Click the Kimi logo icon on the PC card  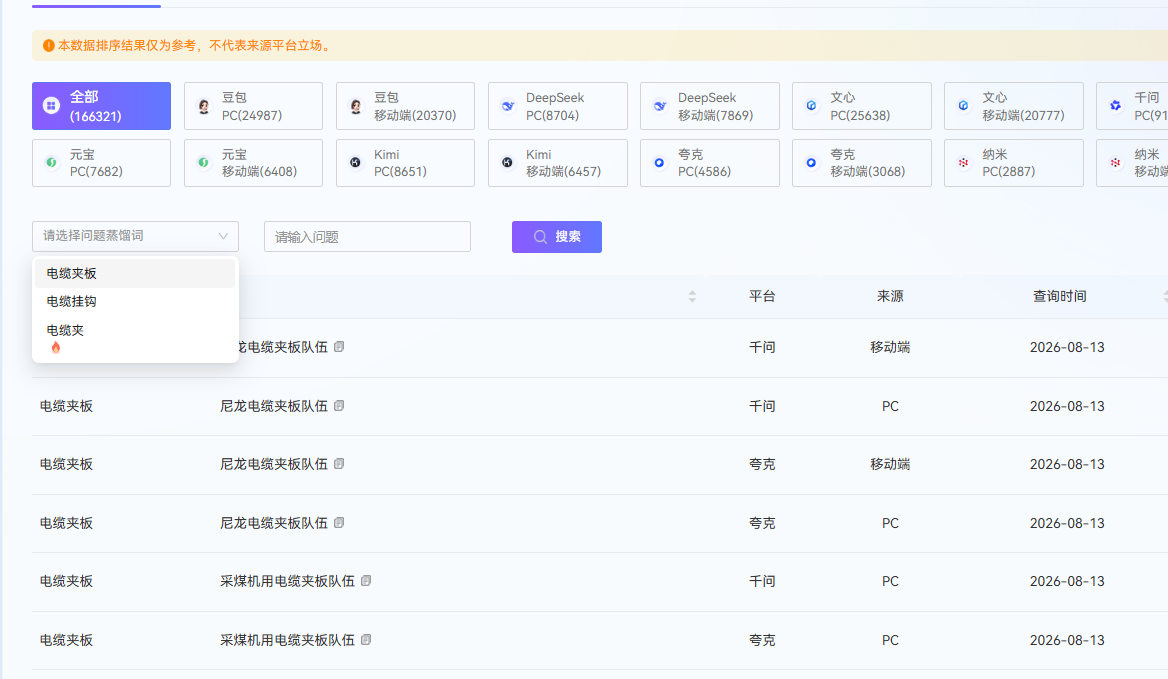pos(355,162)
